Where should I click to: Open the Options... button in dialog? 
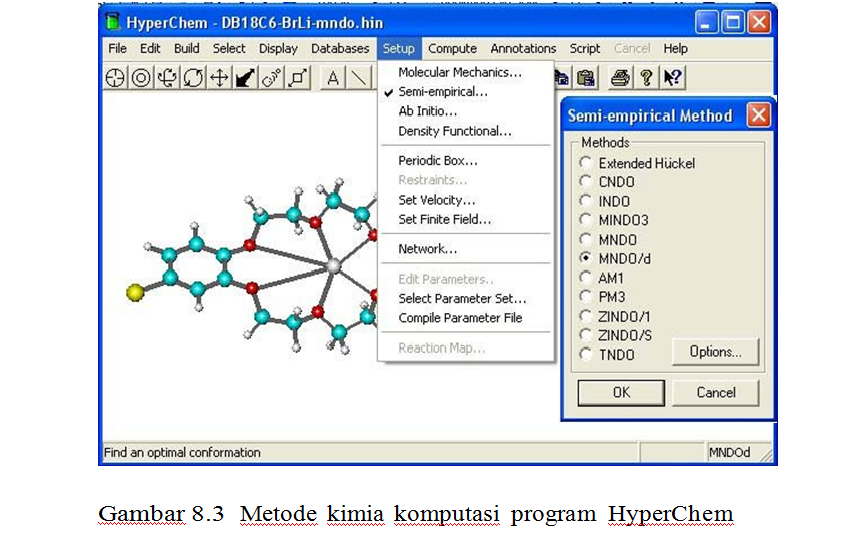(x=716, y=352)
